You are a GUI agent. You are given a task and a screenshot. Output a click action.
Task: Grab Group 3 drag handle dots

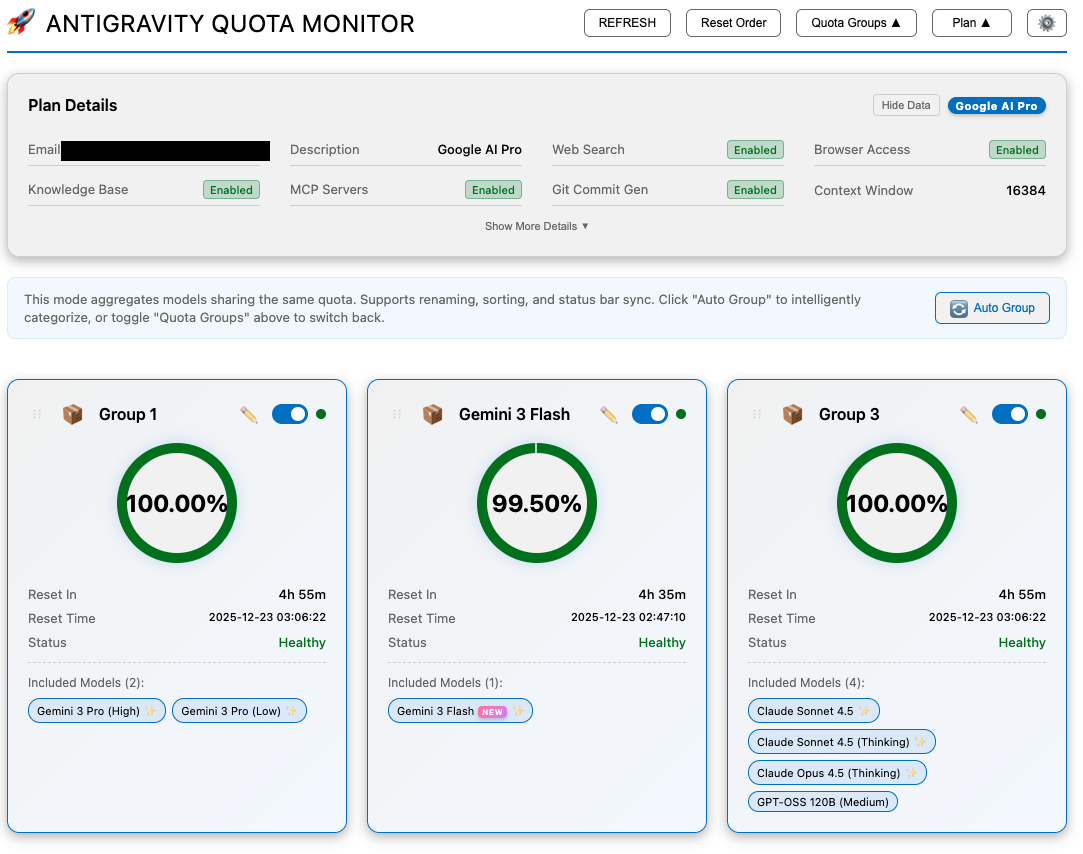pos(757,414)
